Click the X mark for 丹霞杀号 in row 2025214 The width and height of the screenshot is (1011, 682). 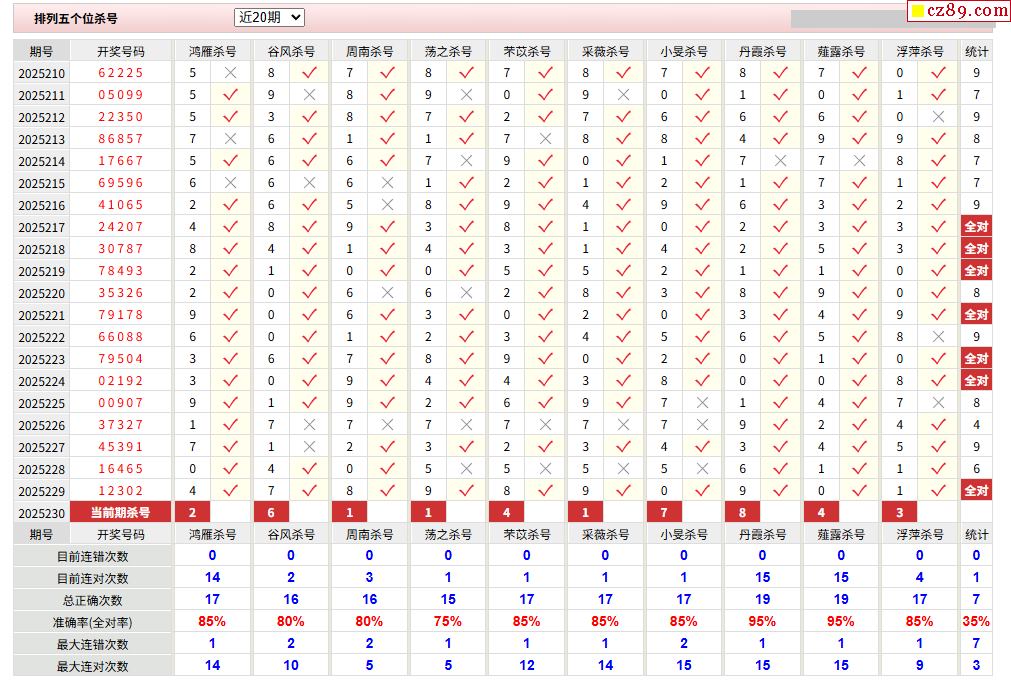[780, 161]
